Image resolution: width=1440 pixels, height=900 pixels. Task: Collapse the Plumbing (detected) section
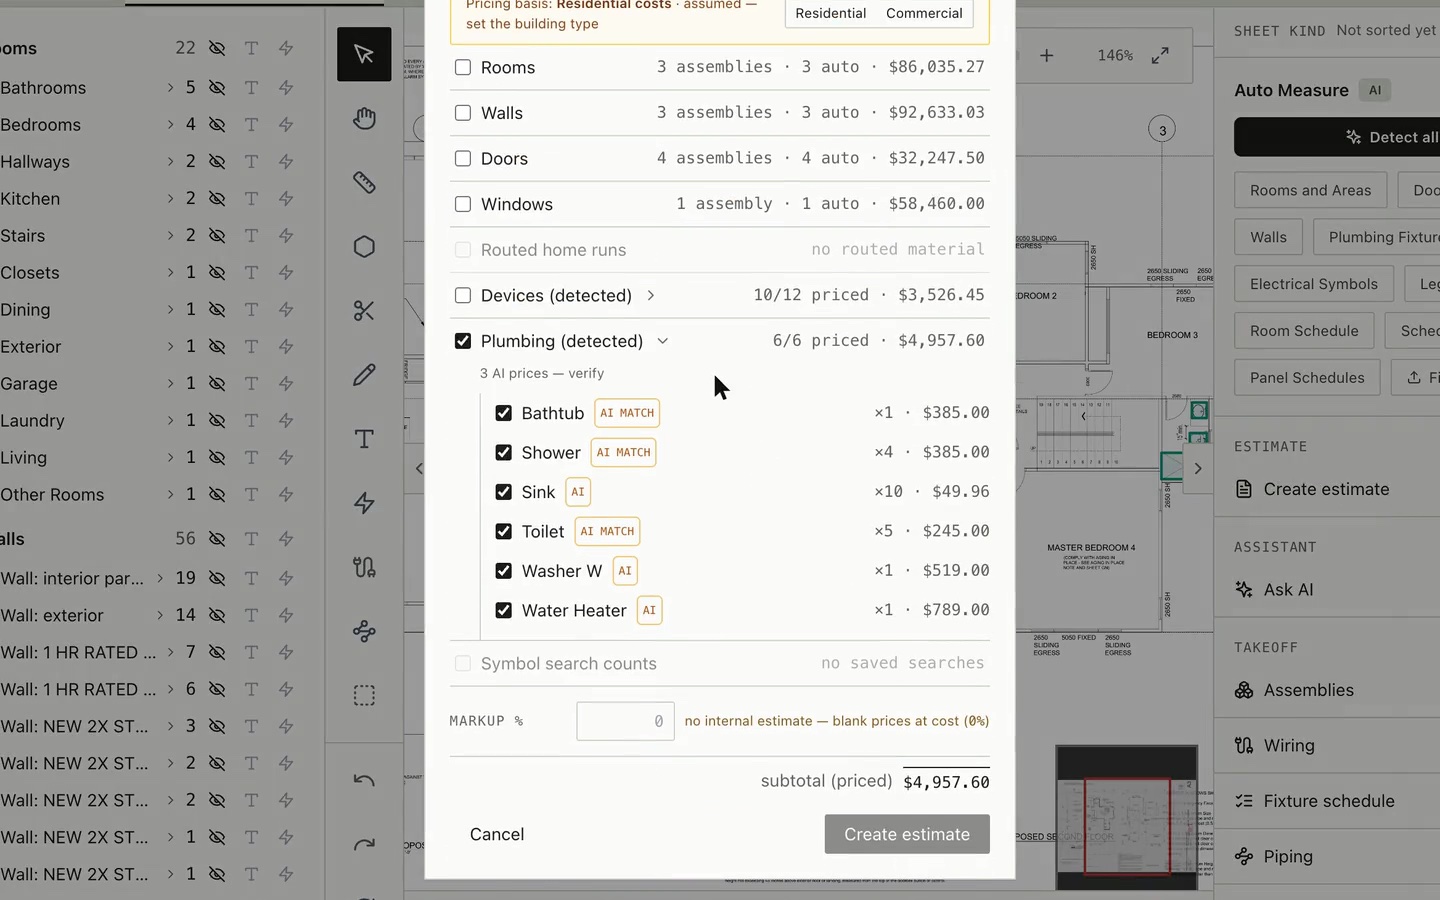click(x=662, y=341)
